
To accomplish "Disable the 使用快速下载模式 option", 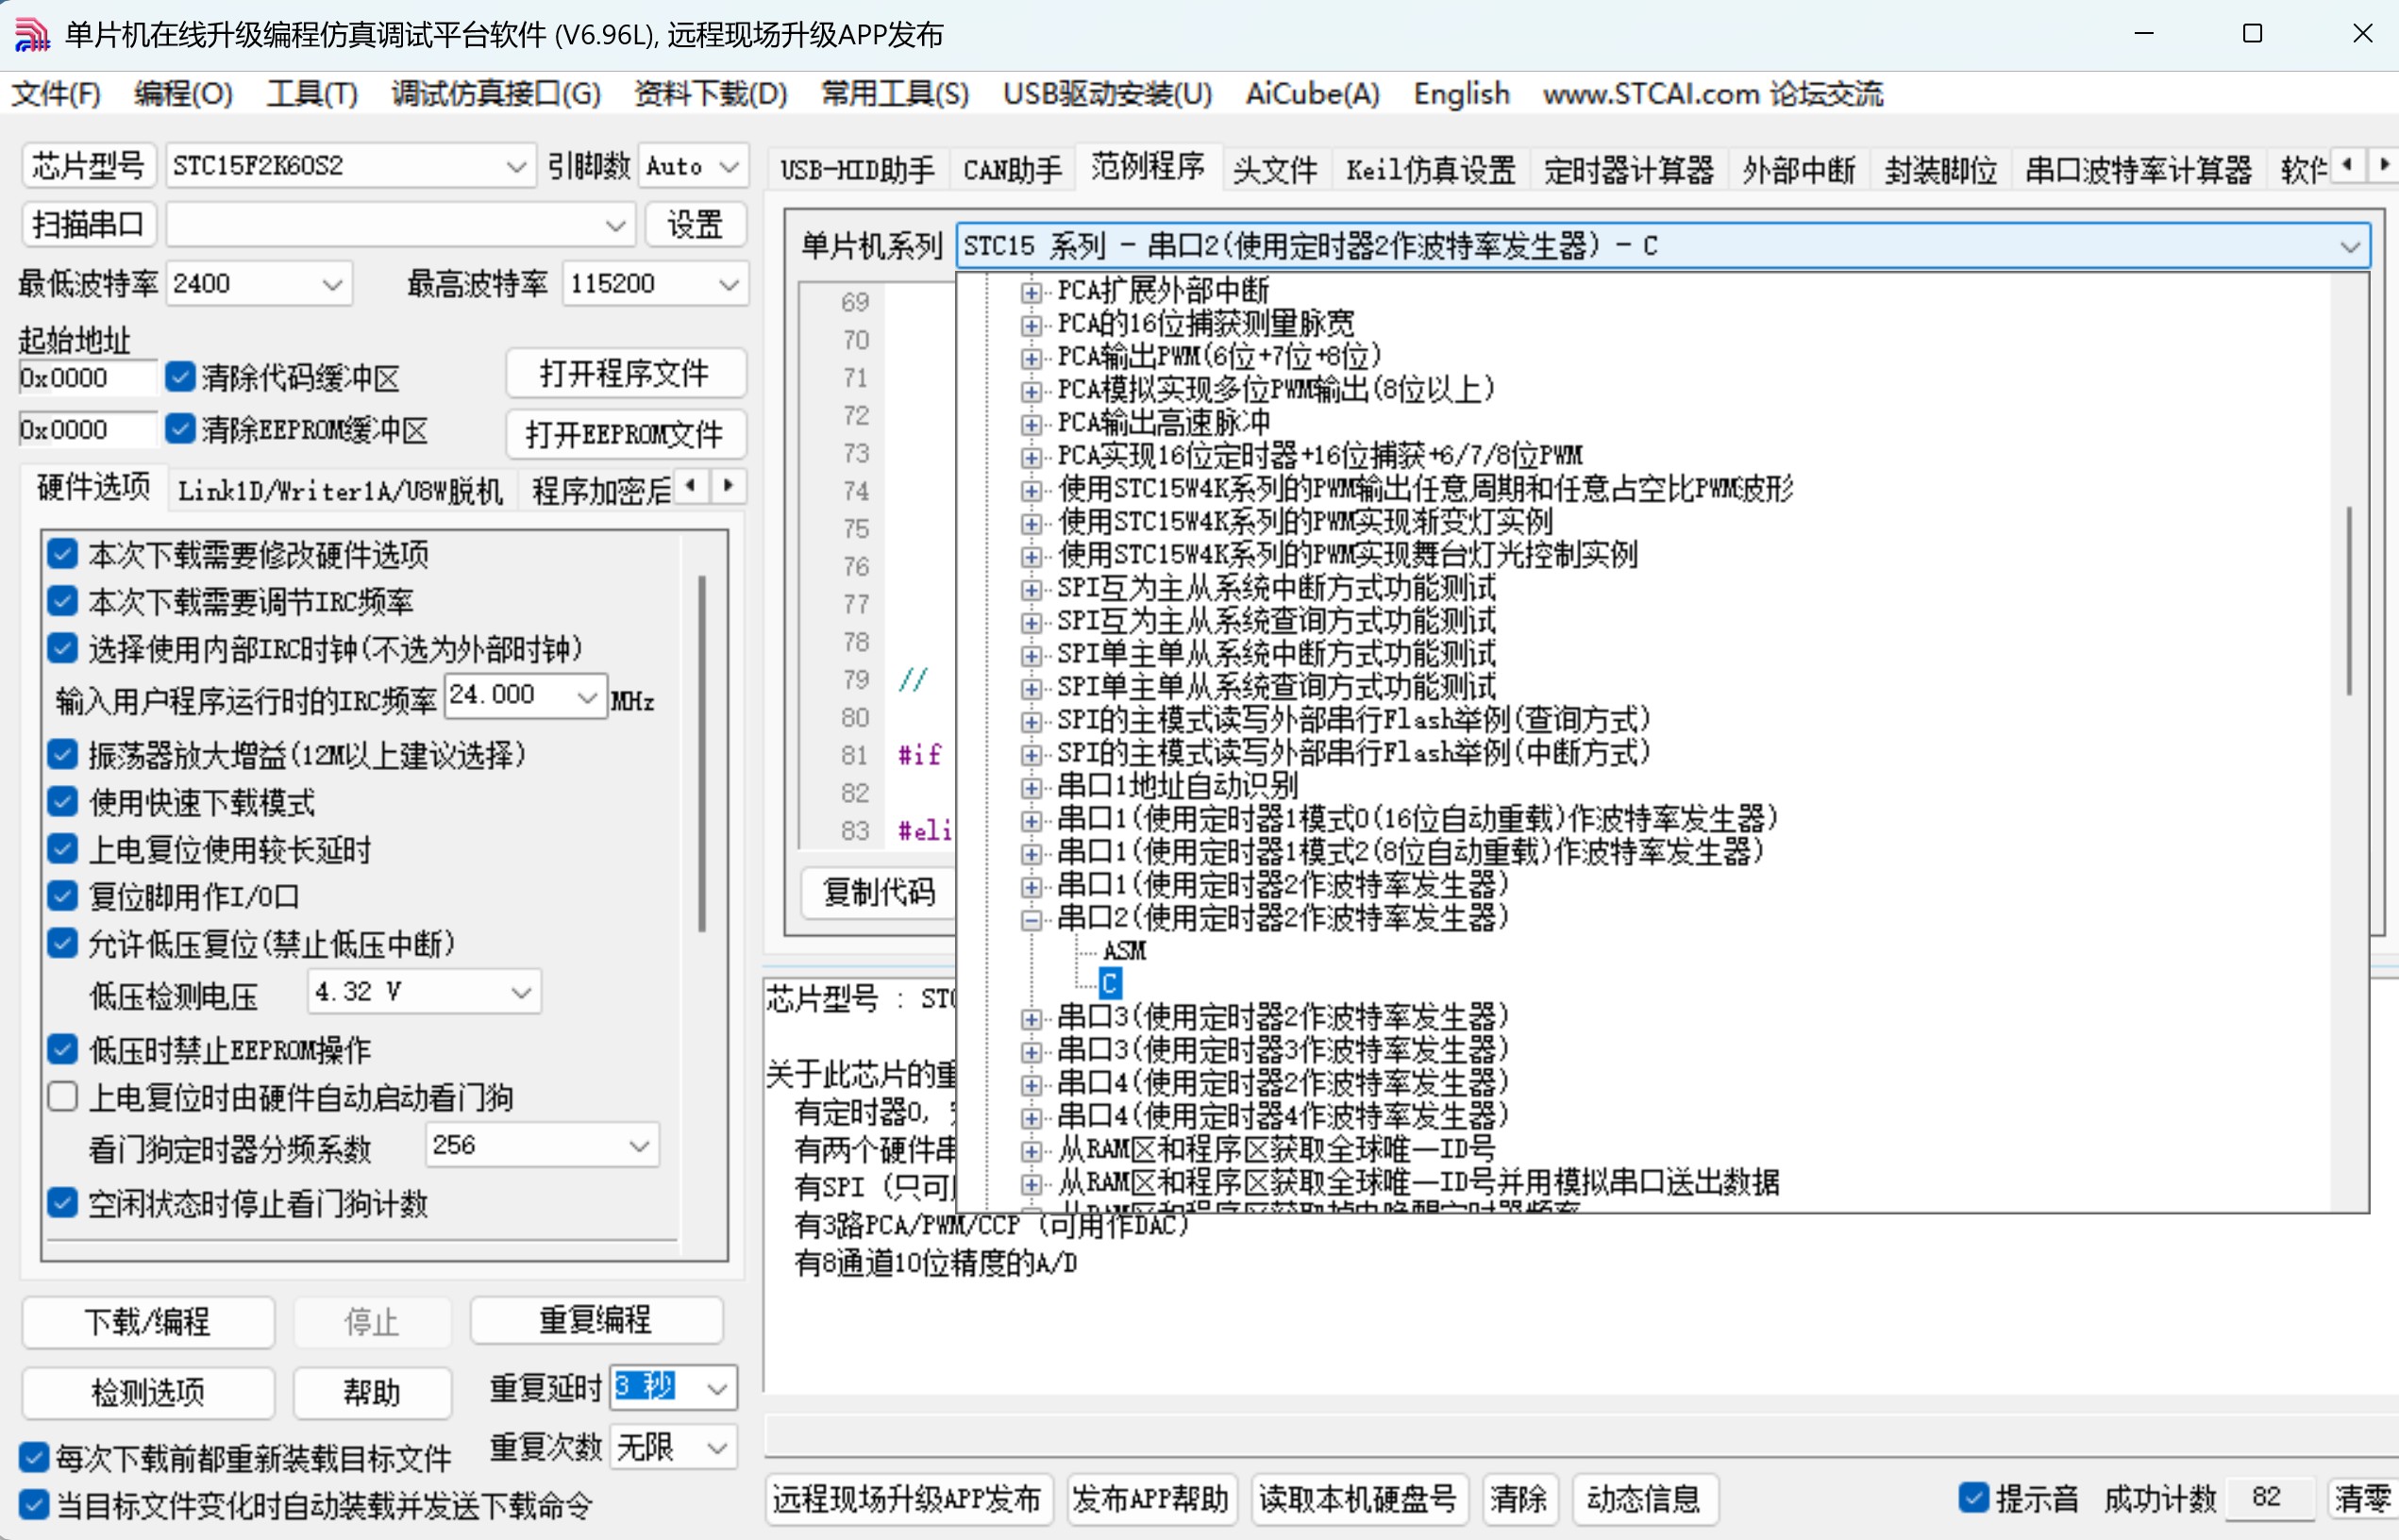I will pos(62,801).
